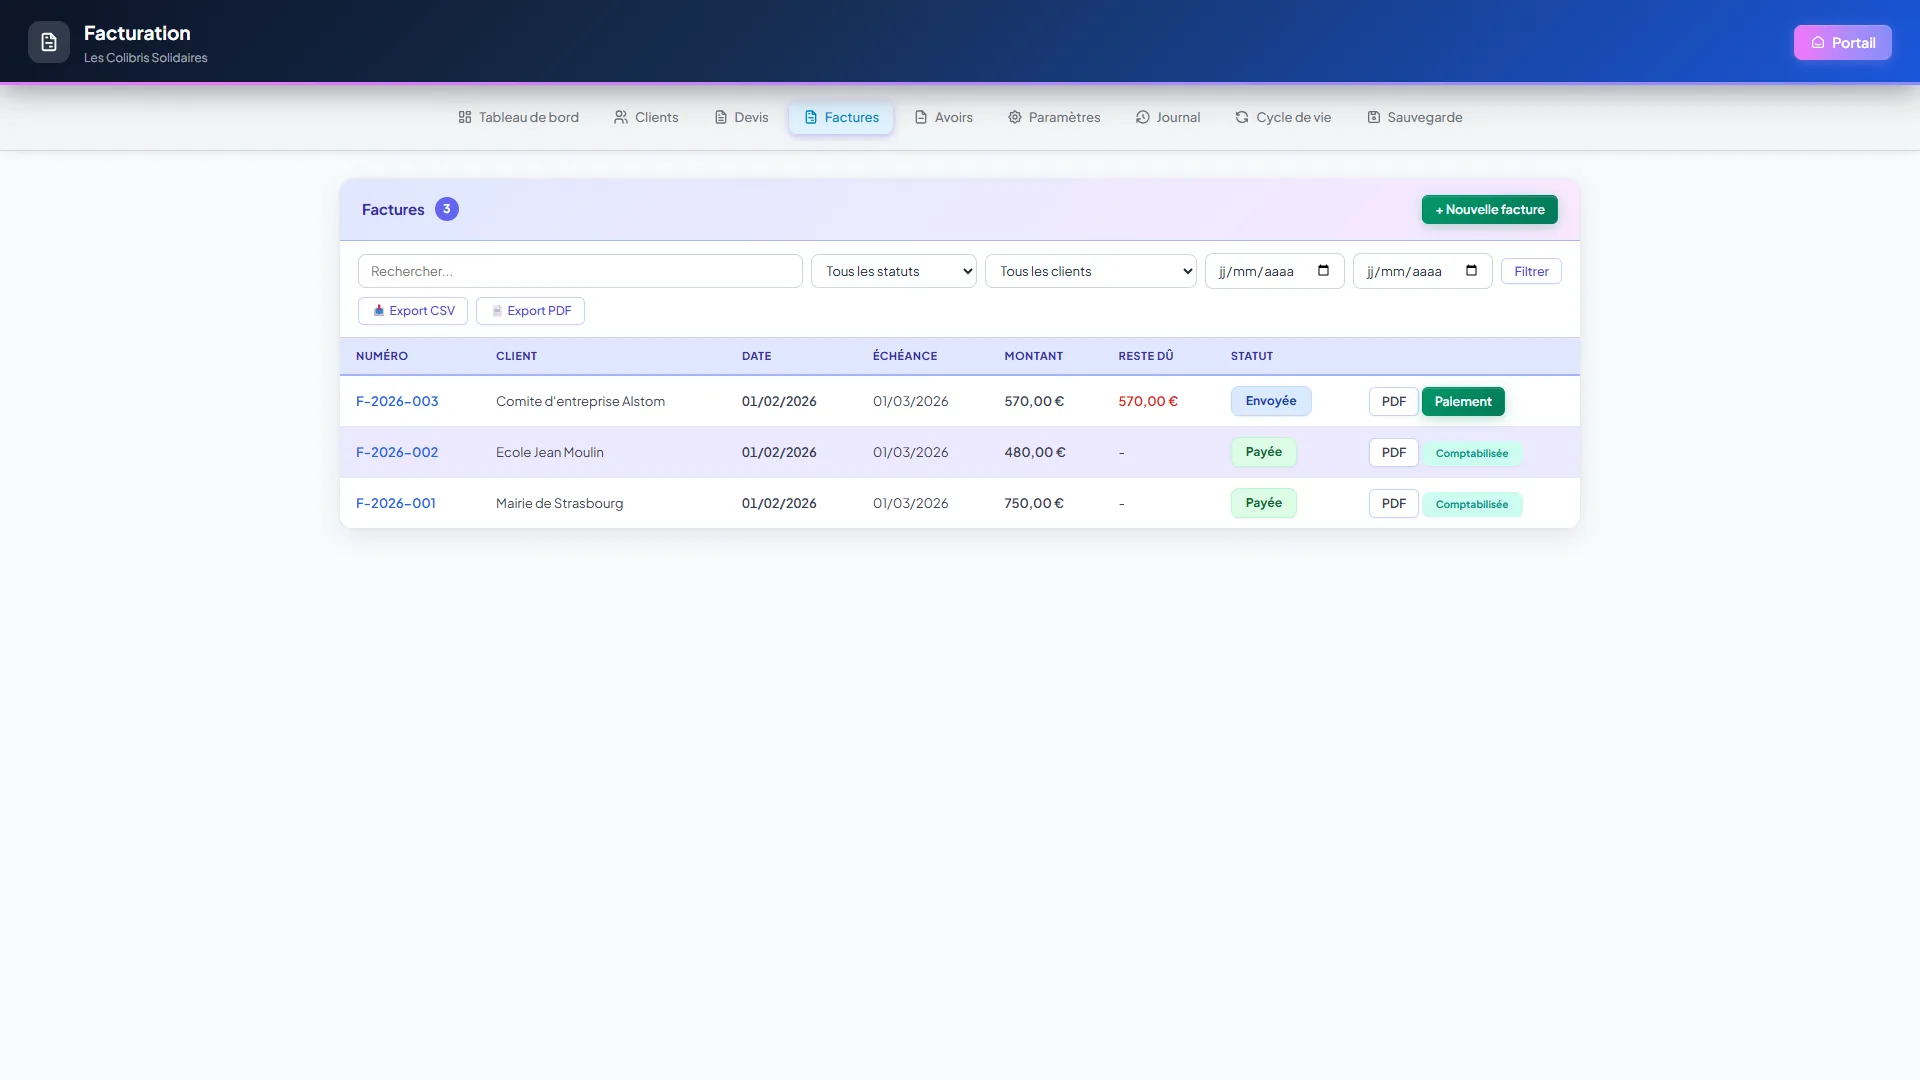Open Paramètres via the gear icon
1920x1080 pixels.
point(1054,117)
